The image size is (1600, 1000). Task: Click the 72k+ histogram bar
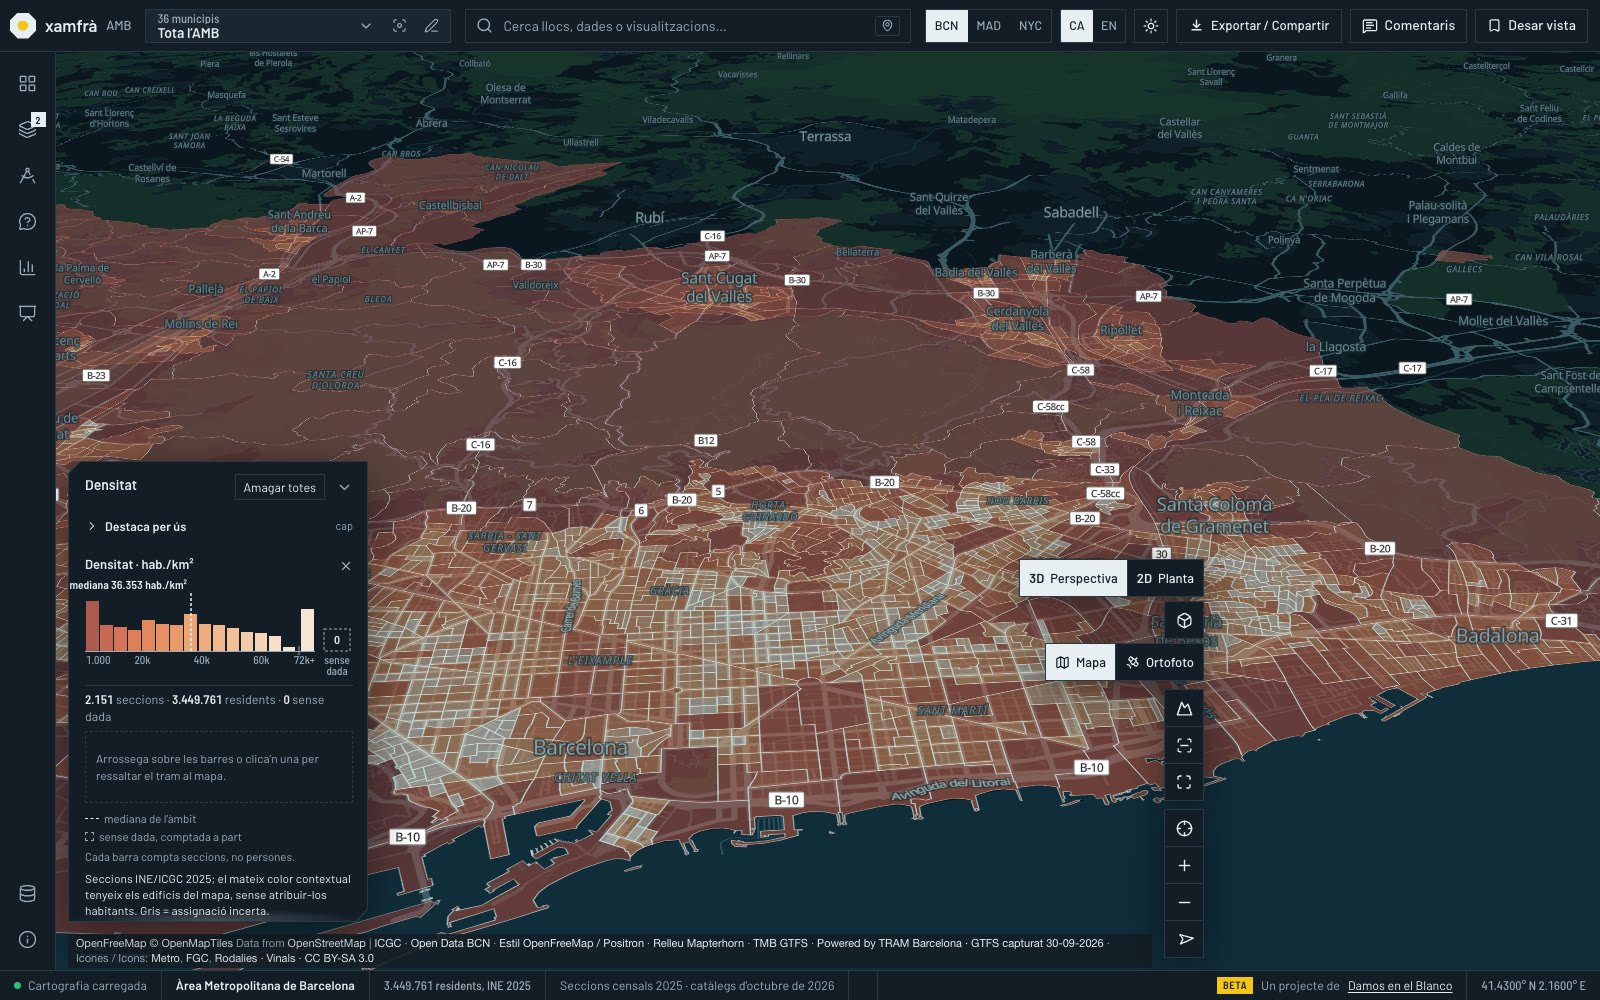[x=307, y=630]
